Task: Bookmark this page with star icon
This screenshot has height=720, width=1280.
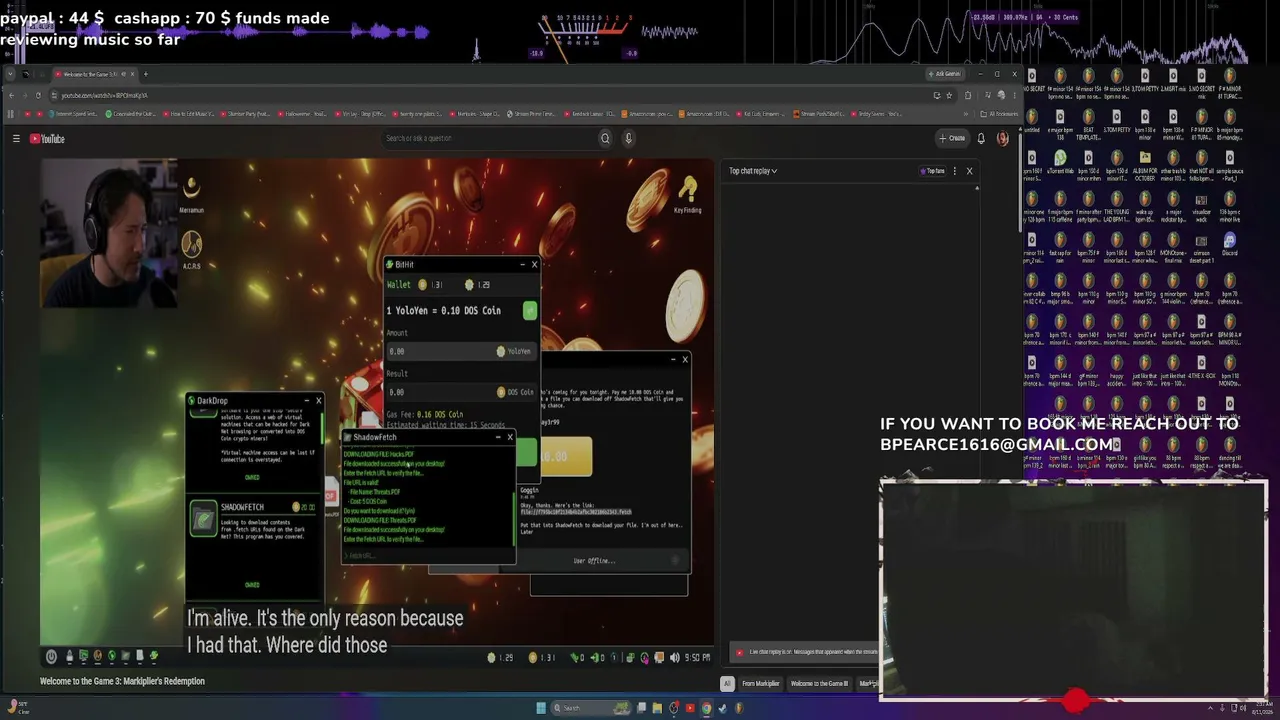Action: pyautogui.click(x=950, y=95)
